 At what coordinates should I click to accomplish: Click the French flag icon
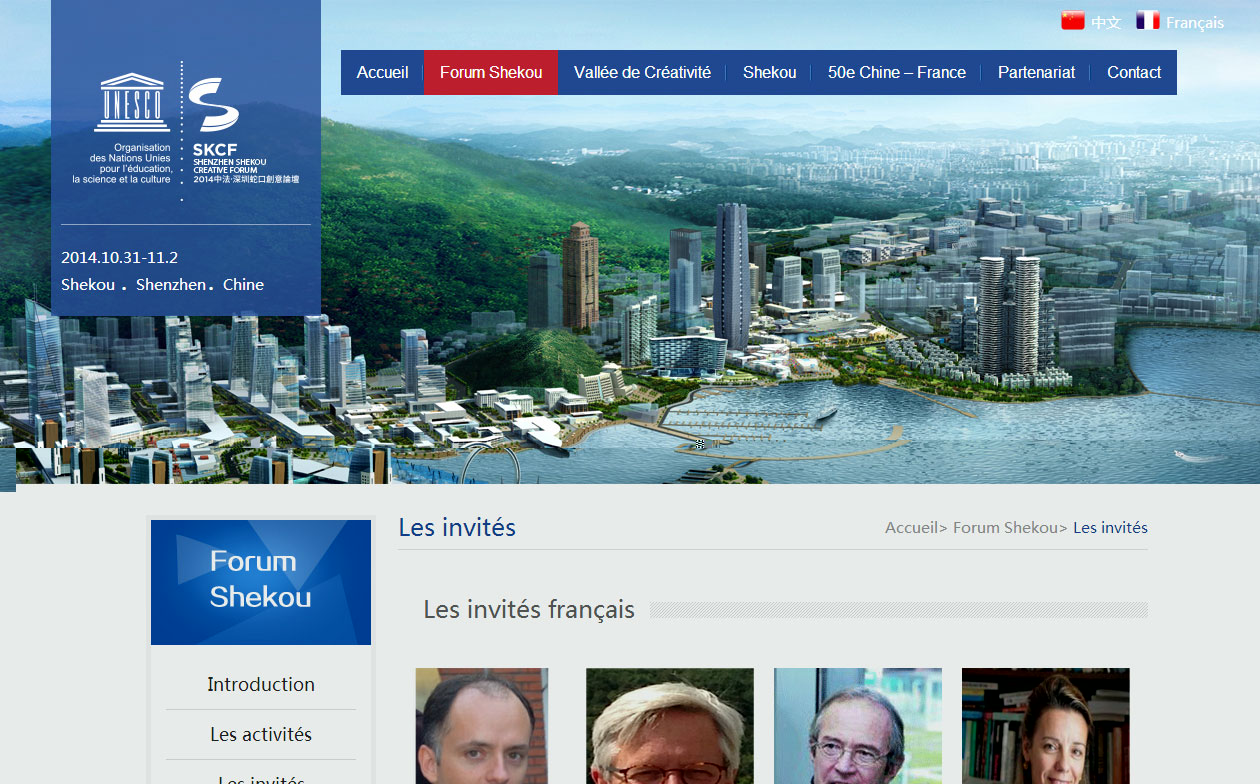(1148, 21)
